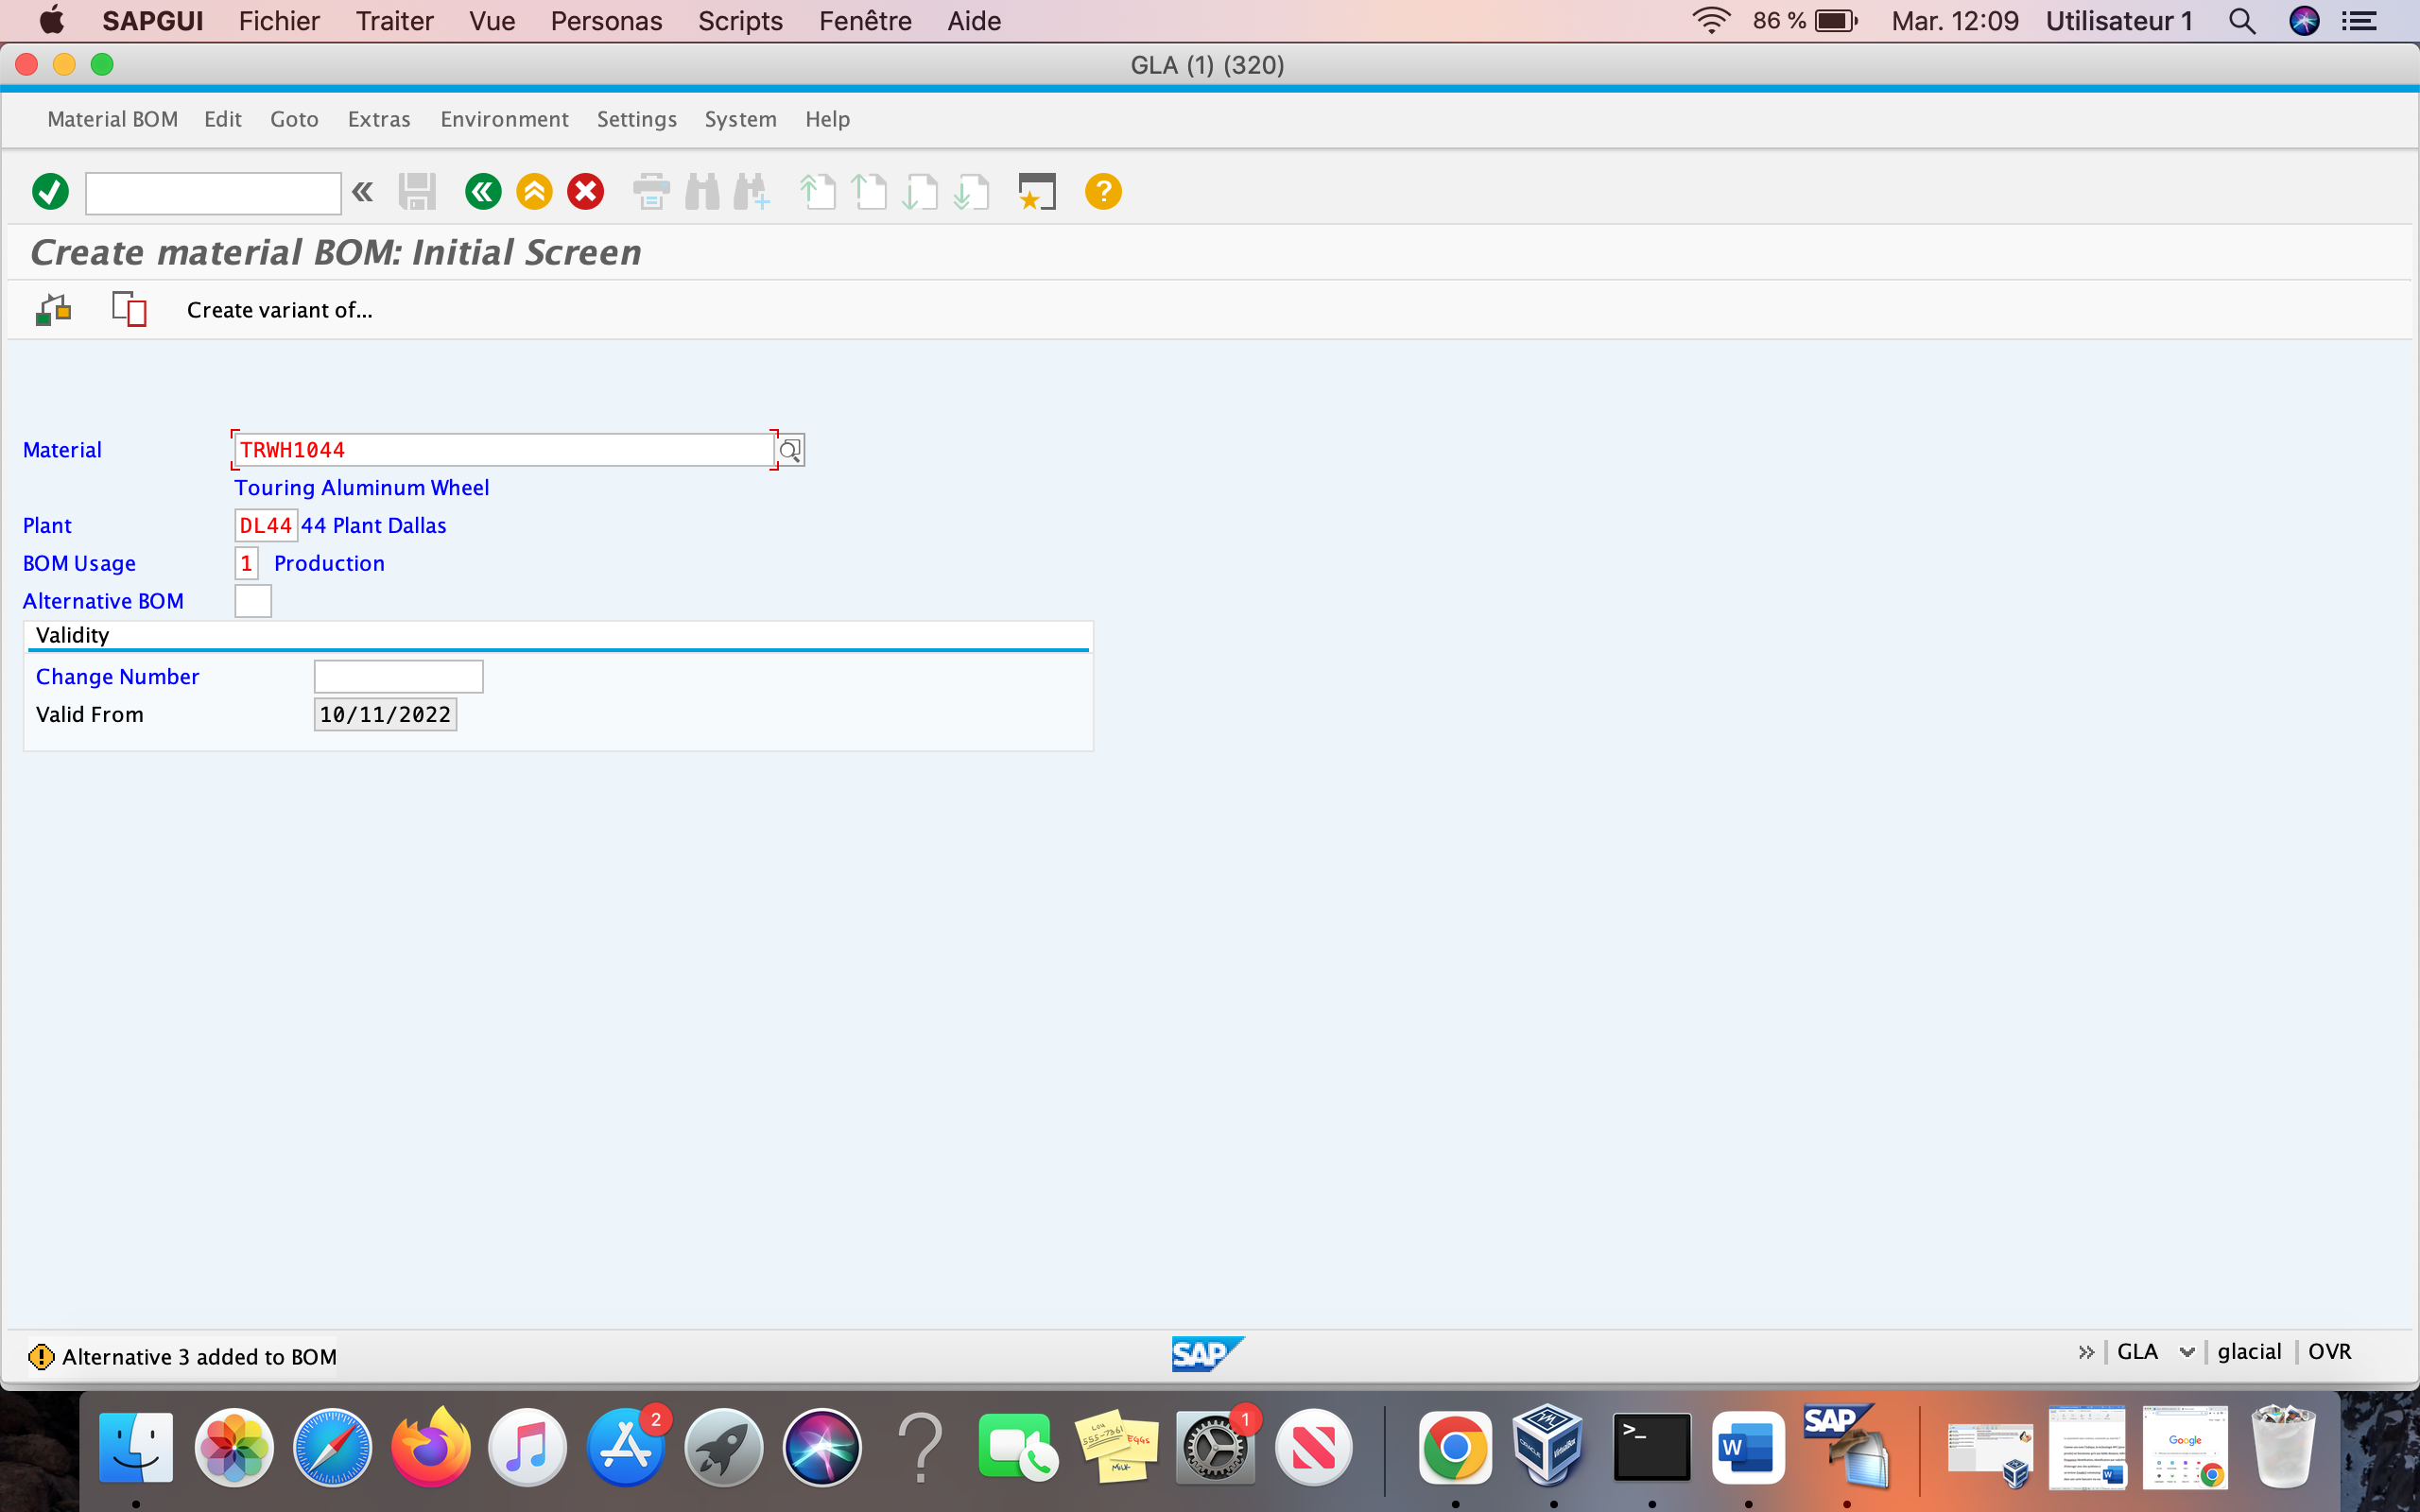Open the Scripts menu in macOS menu bar
Screen dimensions: 2420x1512
point(740,21)
